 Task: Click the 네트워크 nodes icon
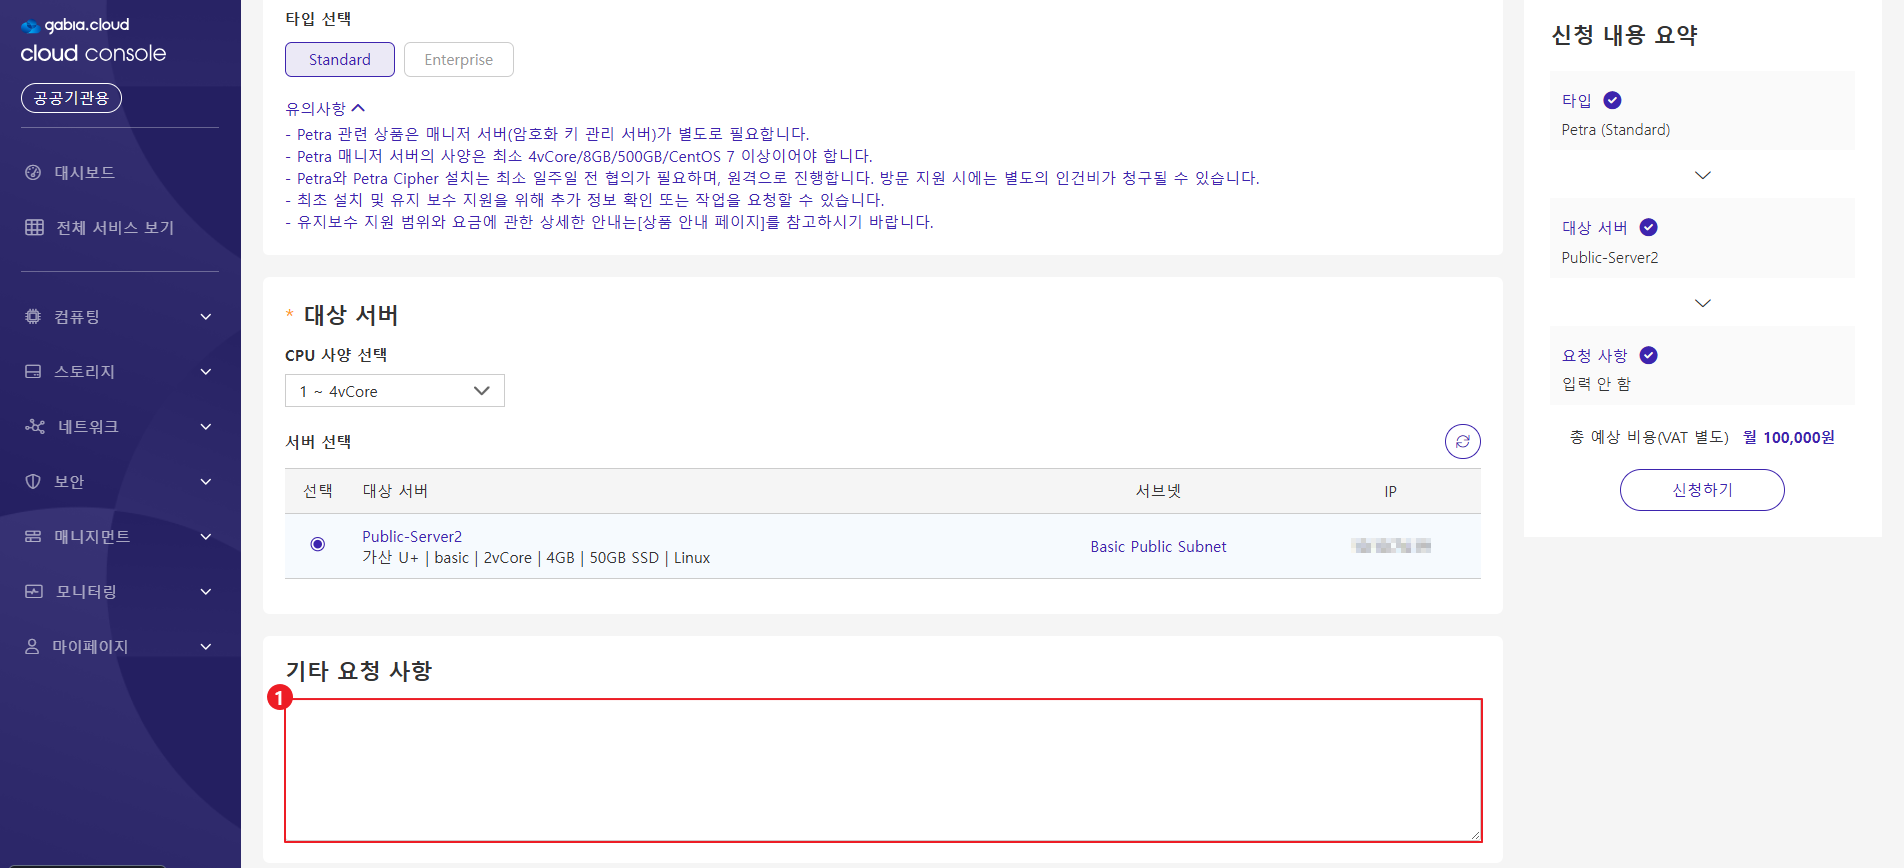tap(35, 426)
